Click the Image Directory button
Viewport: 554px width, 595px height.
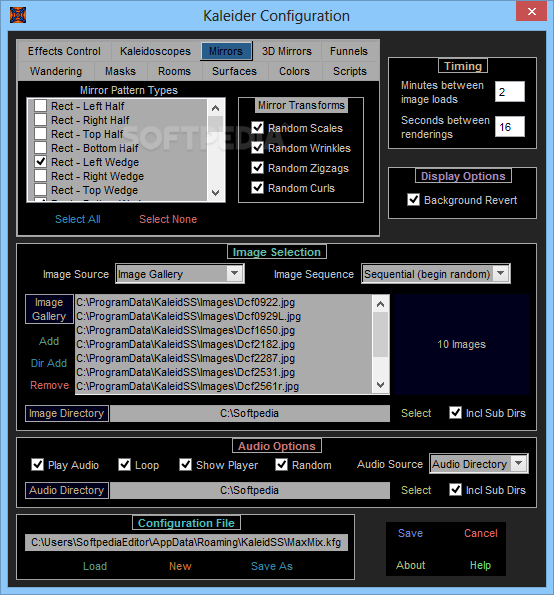click(x=67, y=413)
